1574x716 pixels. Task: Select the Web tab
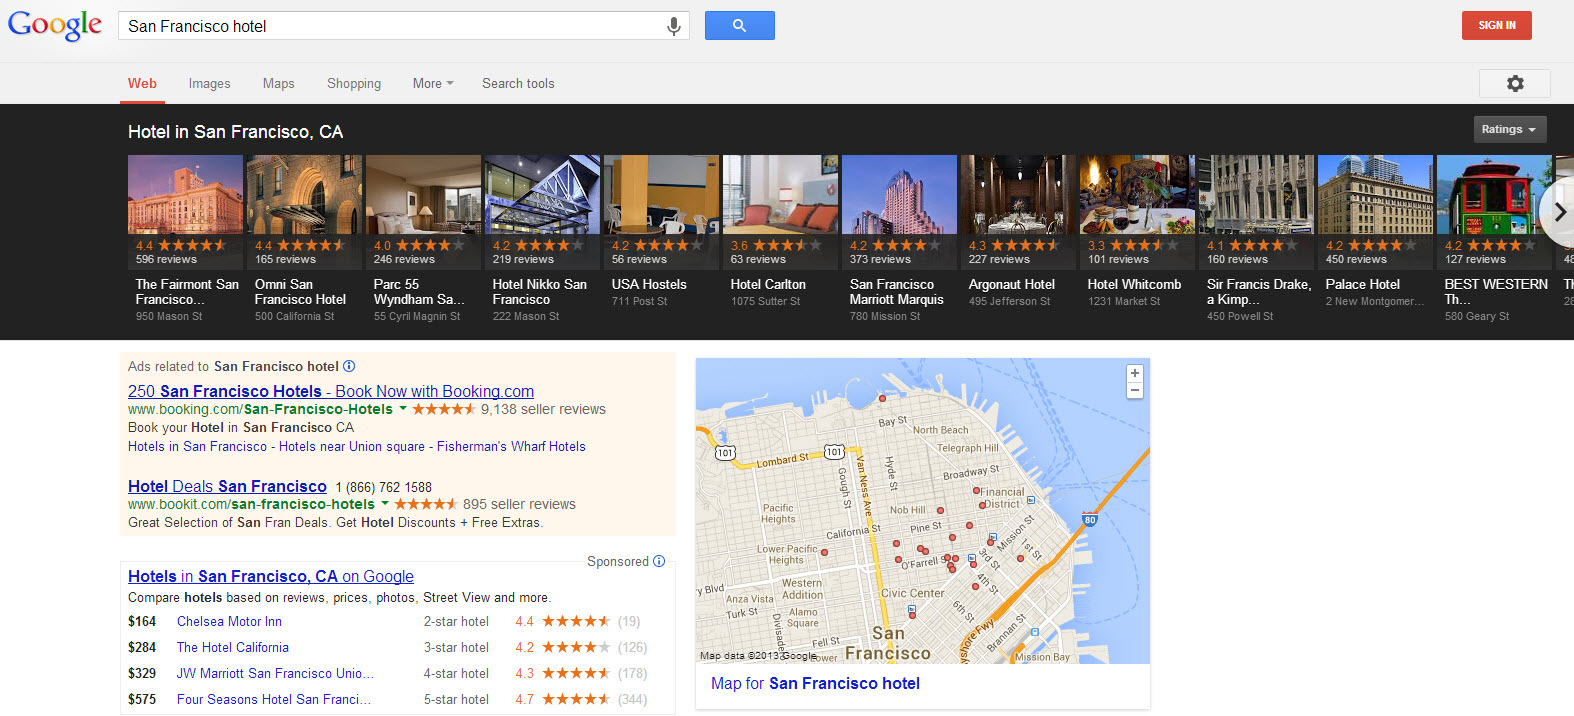142,84
